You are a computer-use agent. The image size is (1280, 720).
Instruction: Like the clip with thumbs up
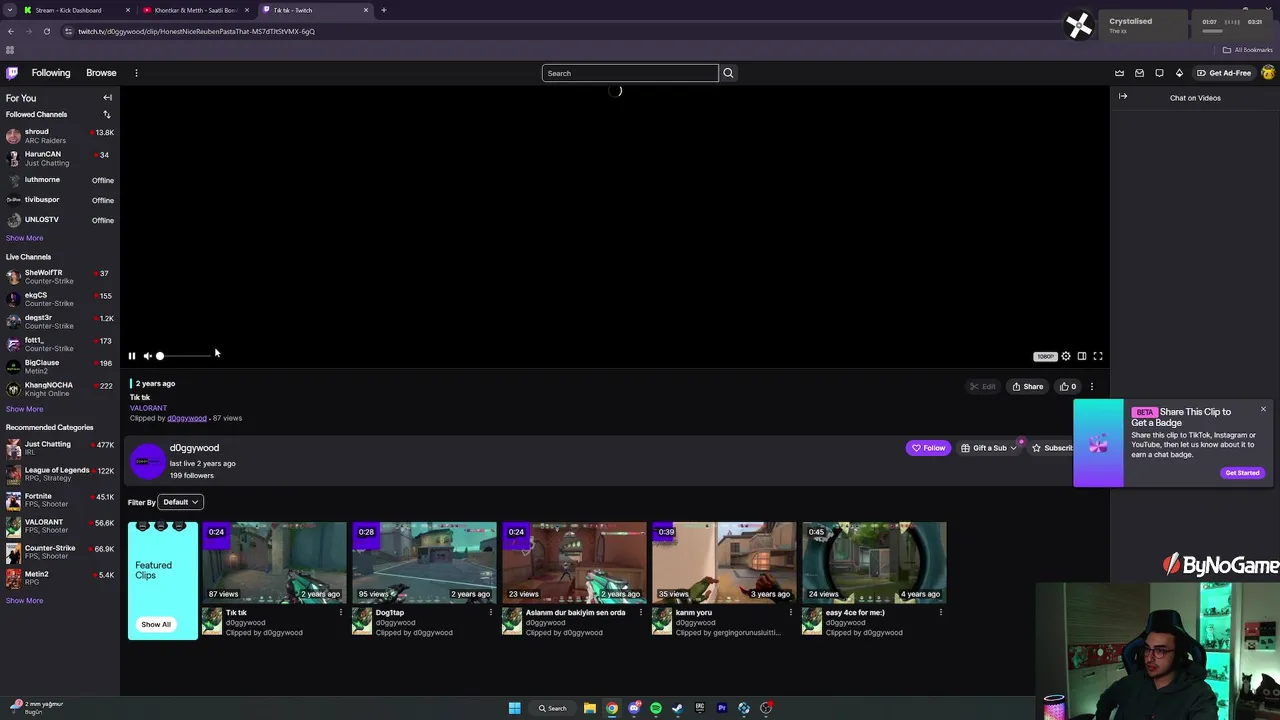1068,387
